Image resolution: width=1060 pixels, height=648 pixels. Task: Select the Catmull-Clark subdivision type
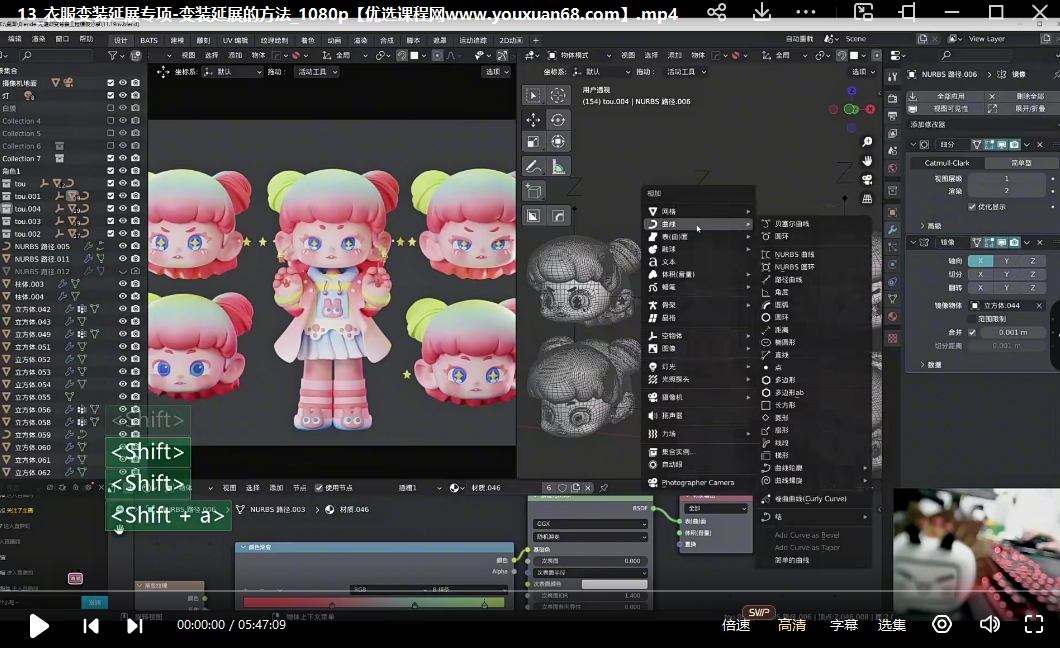(x=946, y=163)
